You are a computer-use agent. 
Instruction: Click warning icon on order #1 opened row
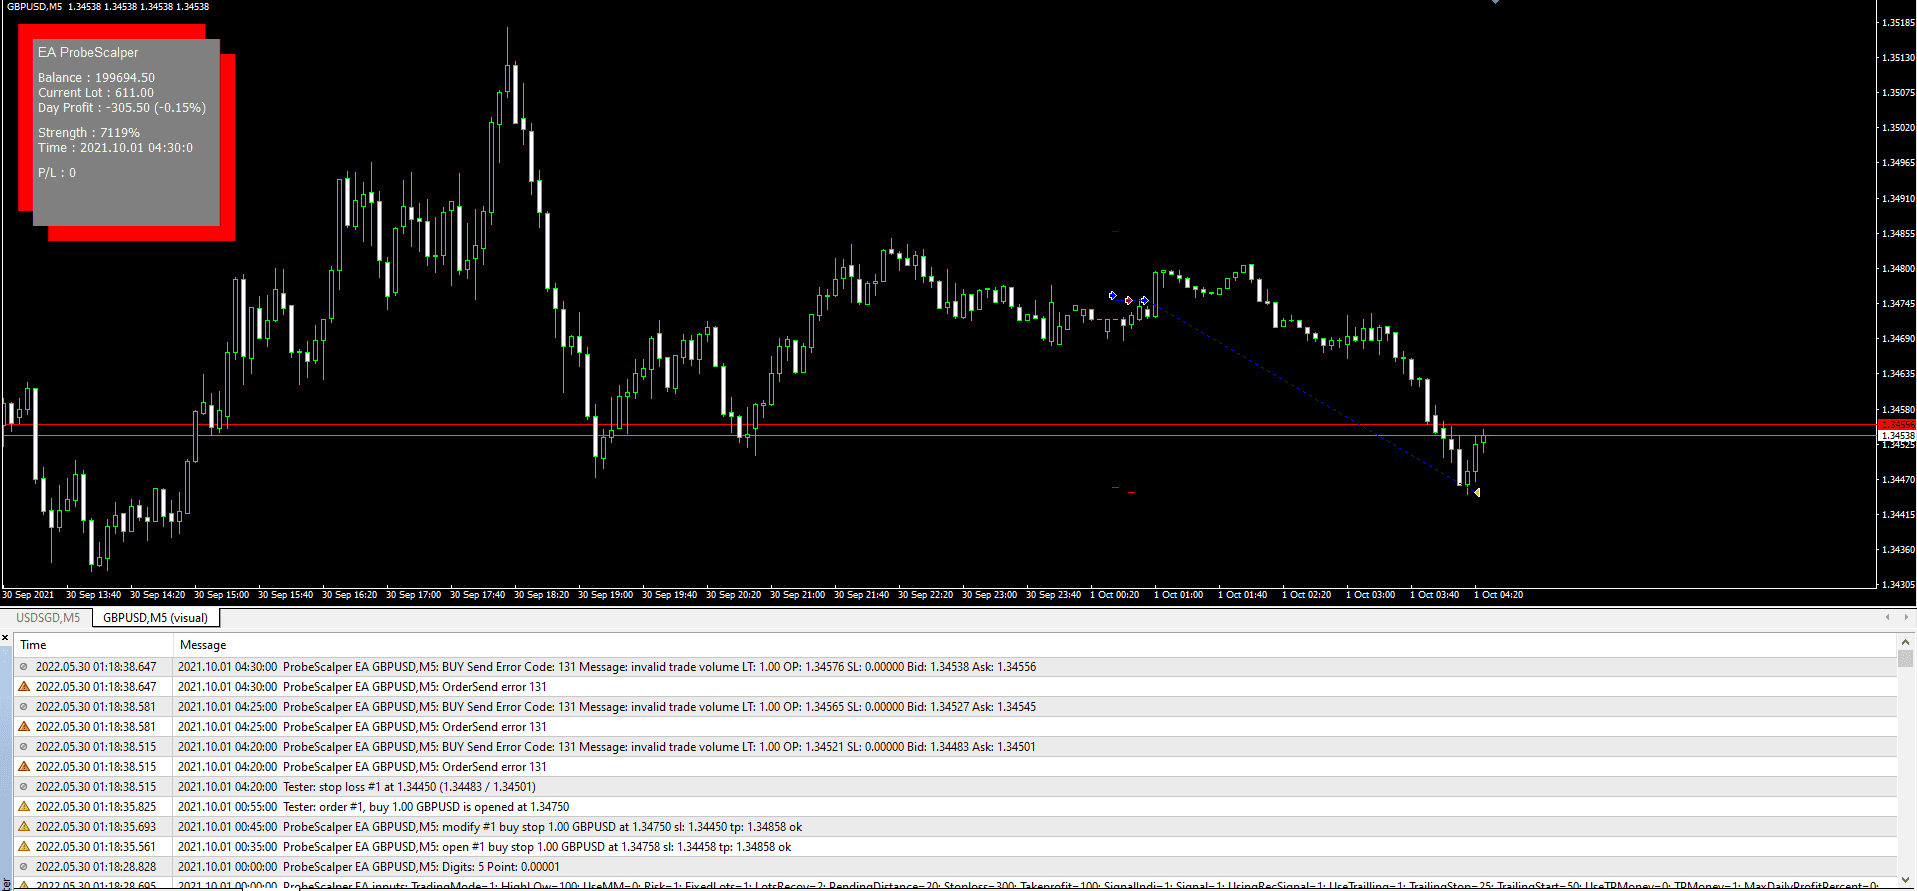24,807
